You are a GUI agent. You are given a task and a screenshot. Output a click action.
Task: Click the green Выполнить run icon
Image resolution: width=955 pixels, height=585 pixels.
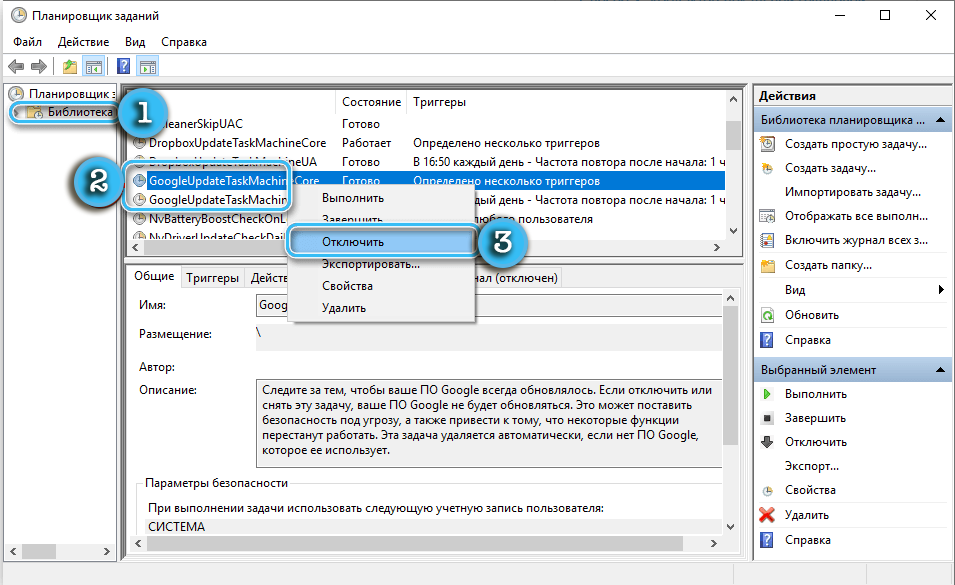coord(767,394)
